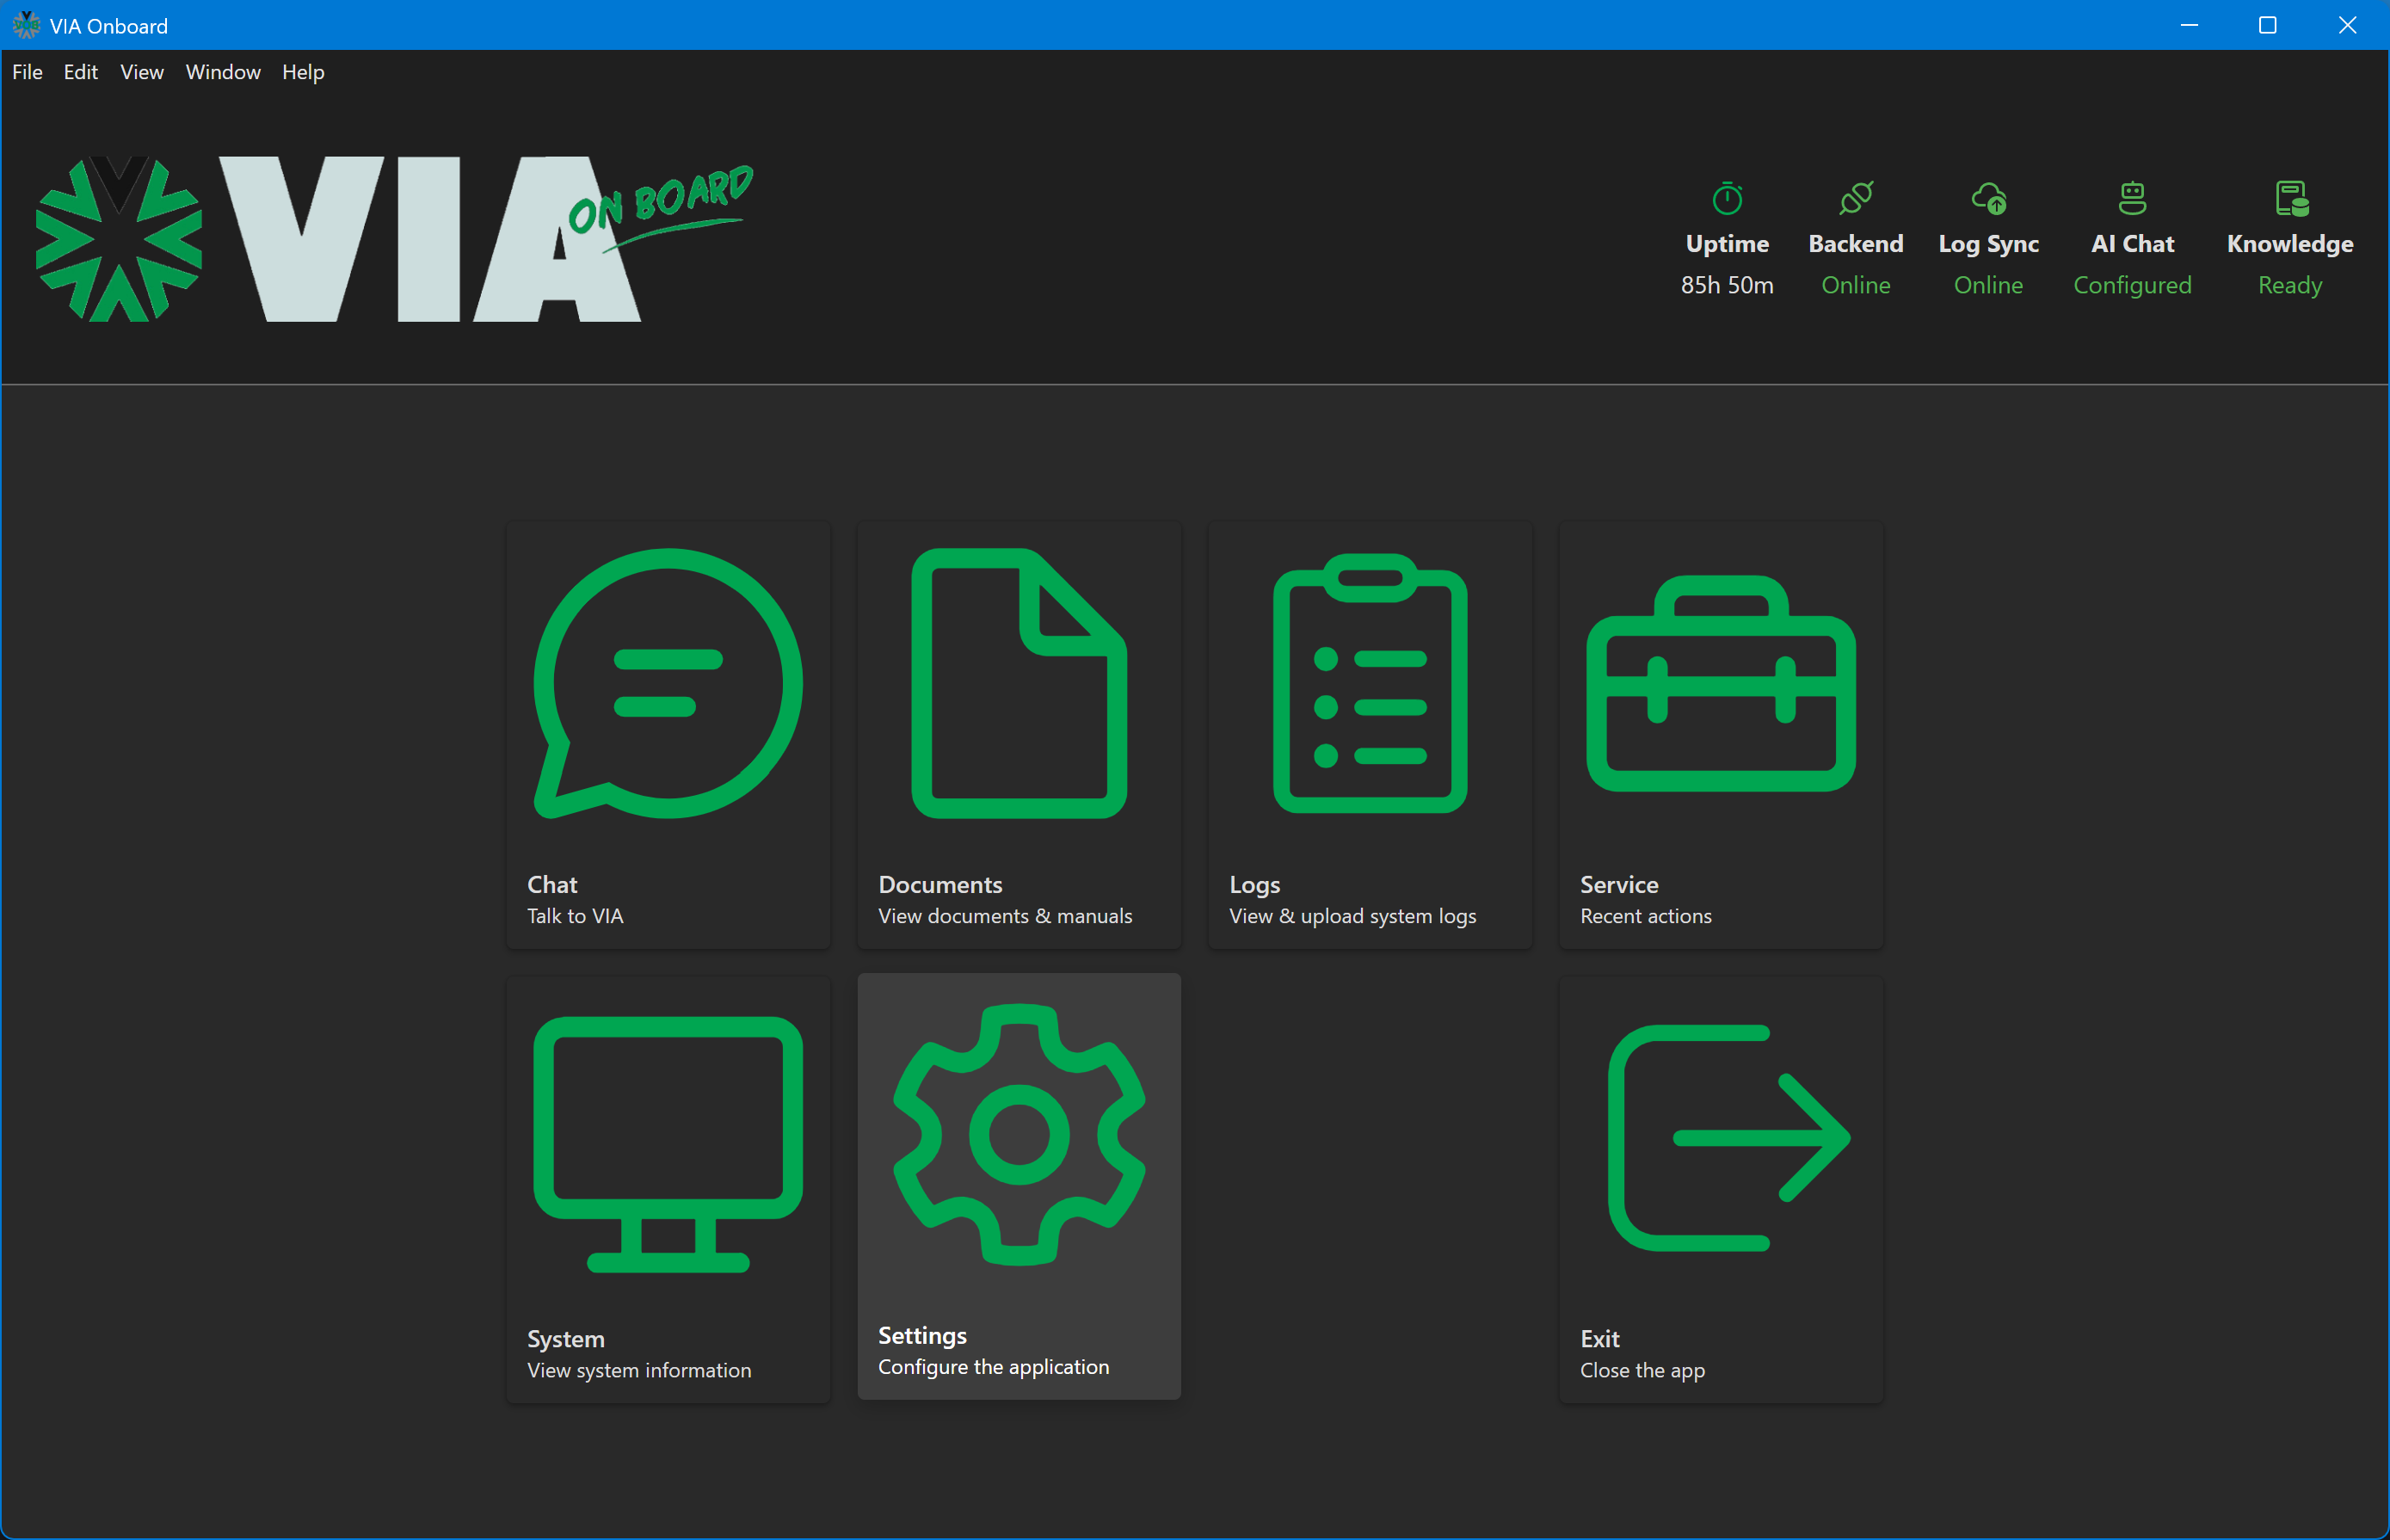
Task: Click the Knowledge database icon
Action: (2291, 198)
